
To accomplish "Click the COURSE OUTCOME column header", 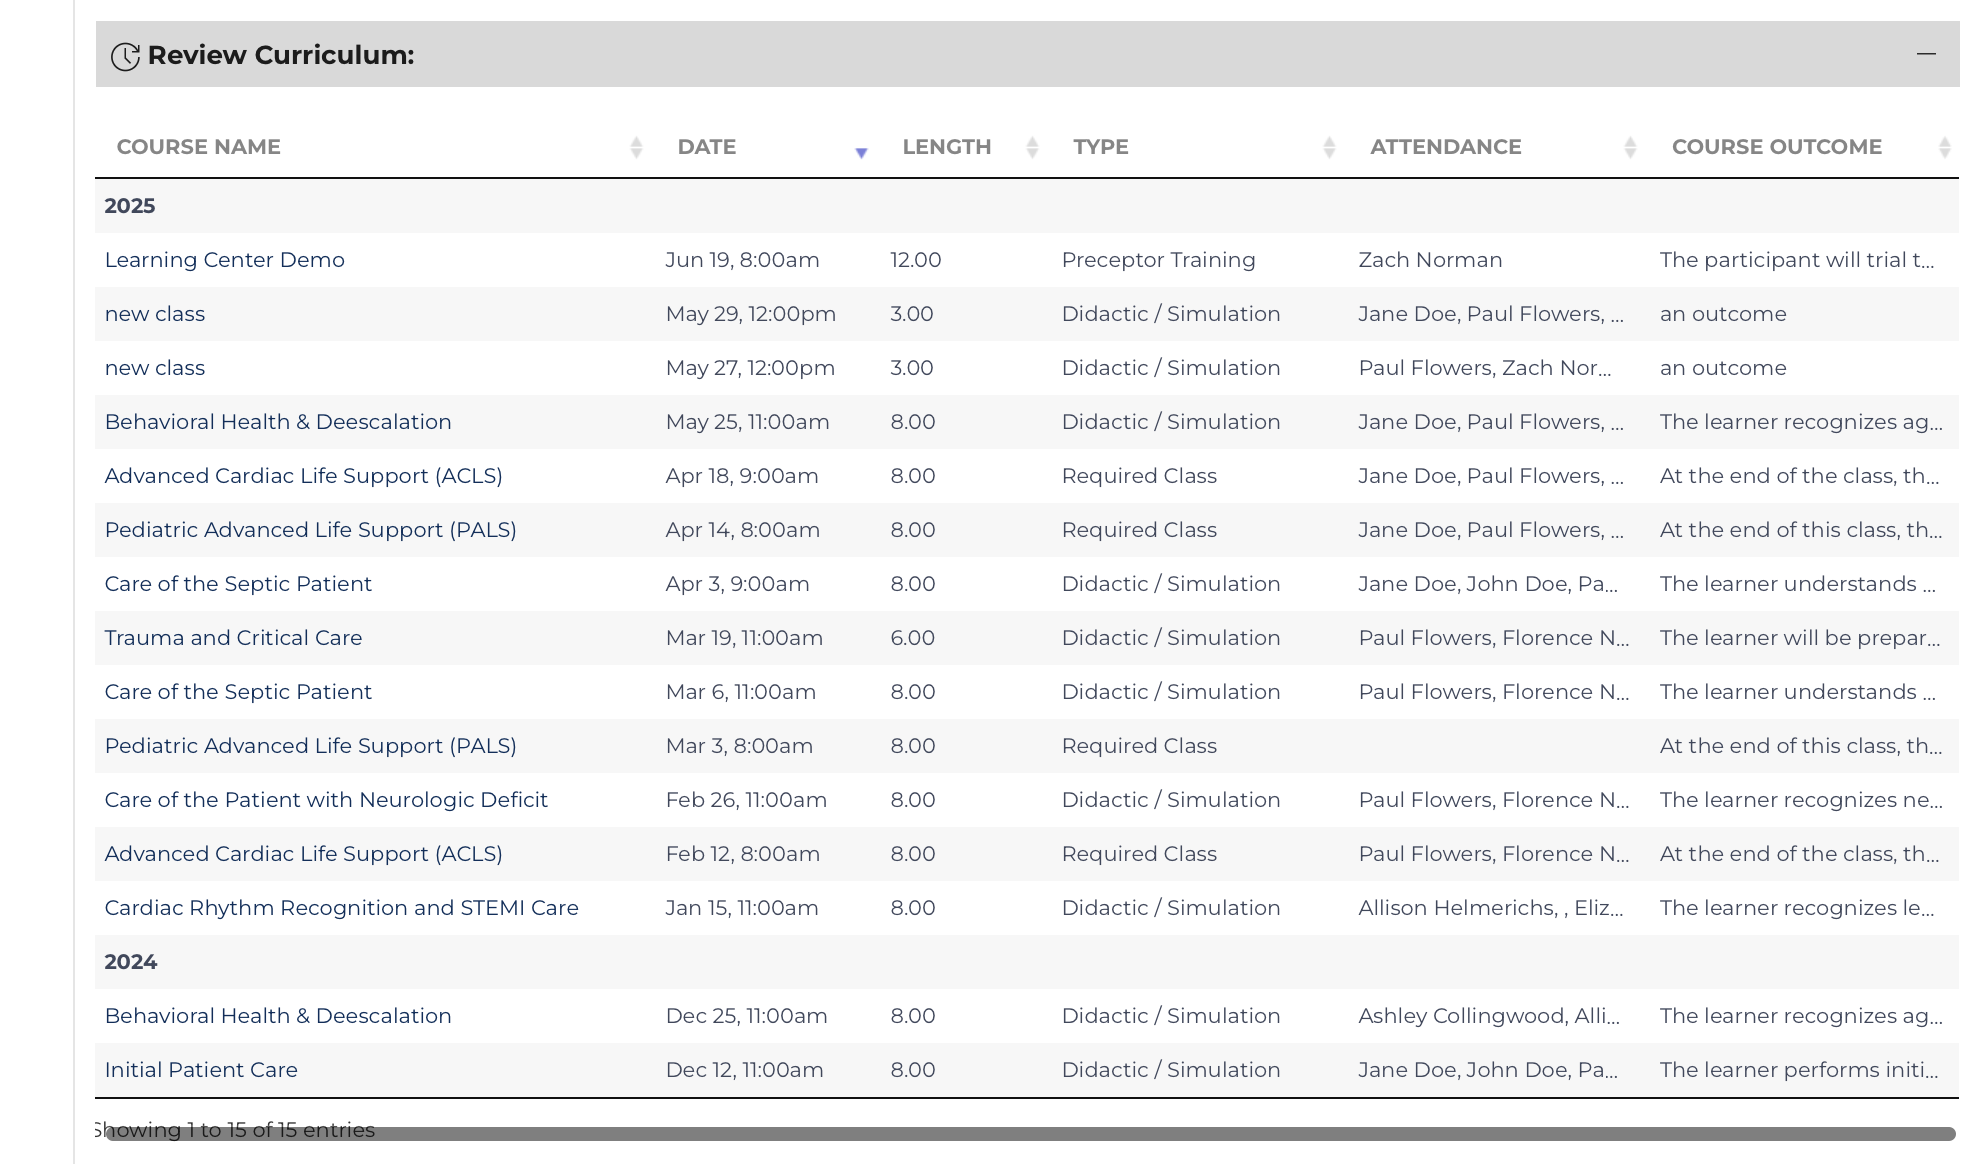I will pos(1777,147).
